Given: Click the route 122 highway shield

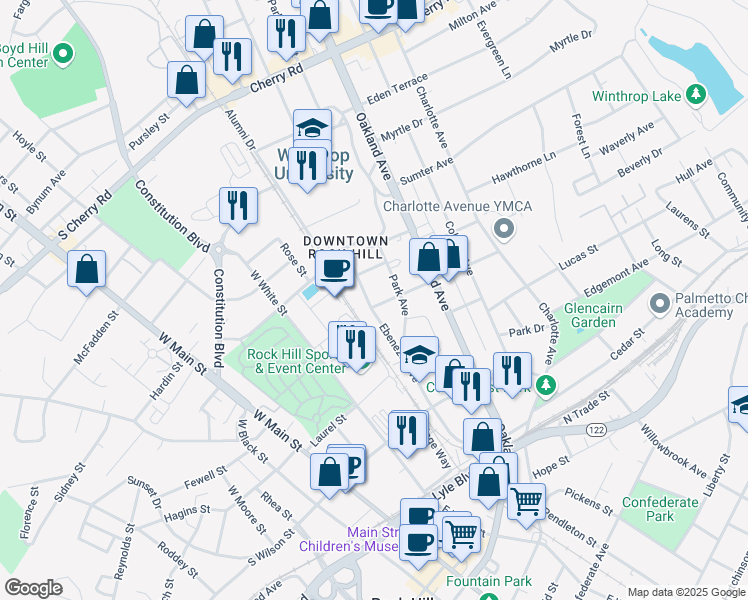Looking at the screenshot, I should pos(596,430).
